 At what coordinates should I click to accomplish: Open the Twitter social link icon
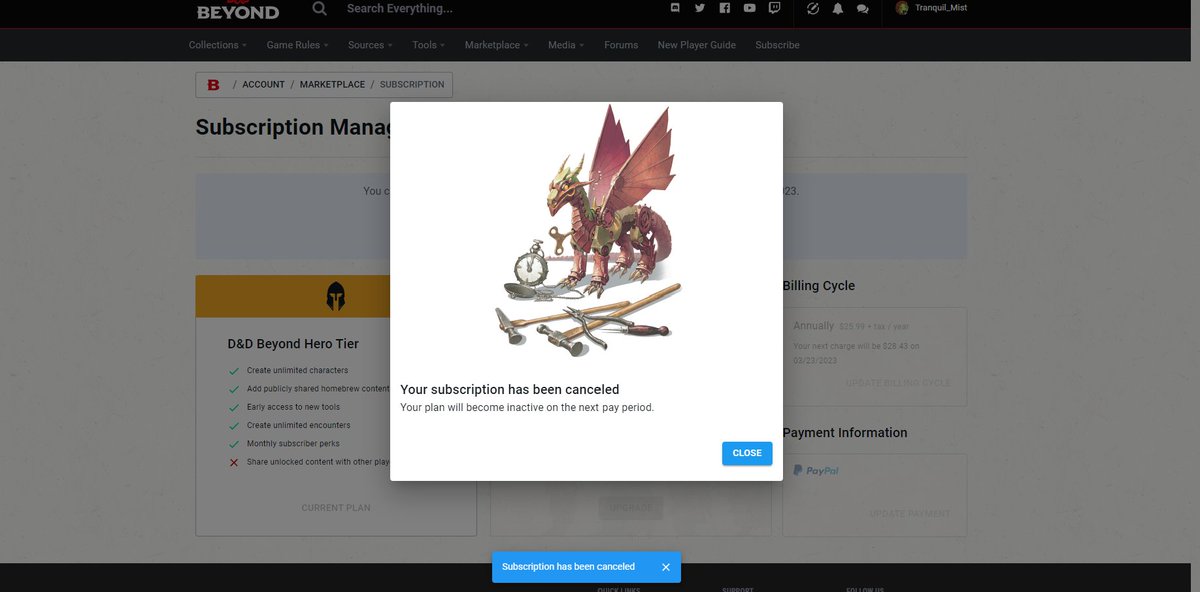coord(700,8)
